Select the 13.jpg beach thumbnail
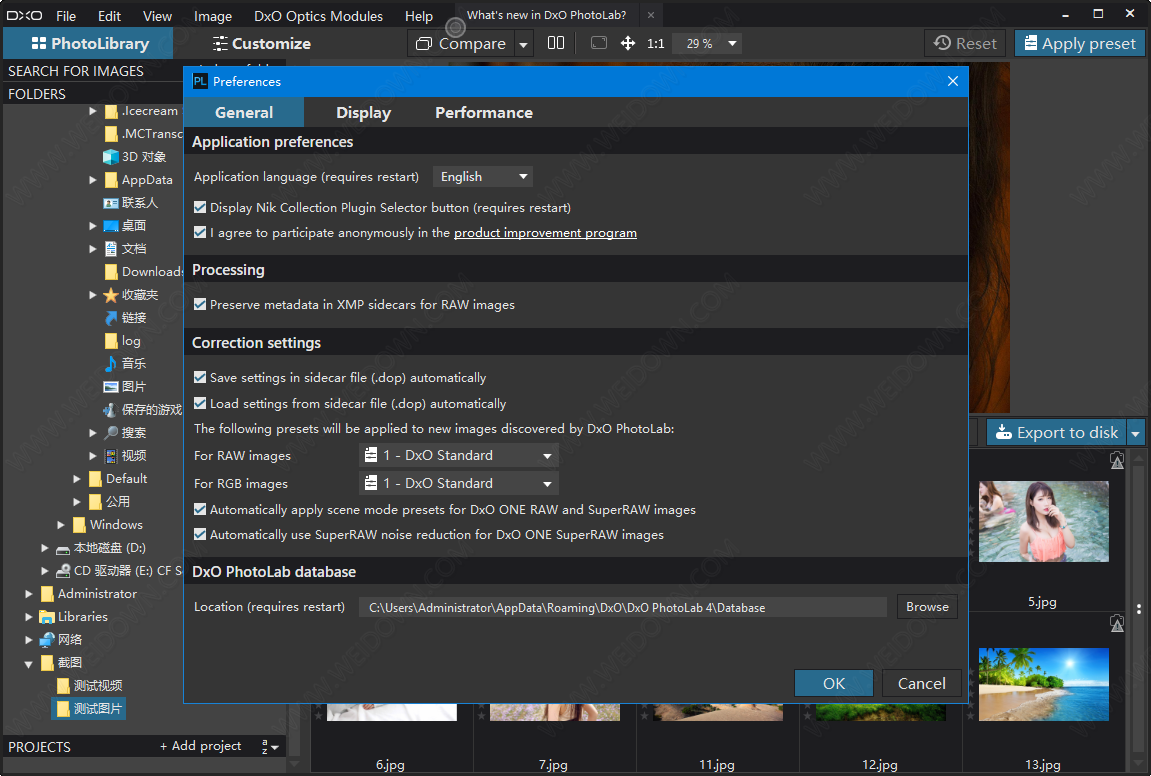Image resolution: width=1151 pixels, height=776 pixels. click(x=1044, y=684)
